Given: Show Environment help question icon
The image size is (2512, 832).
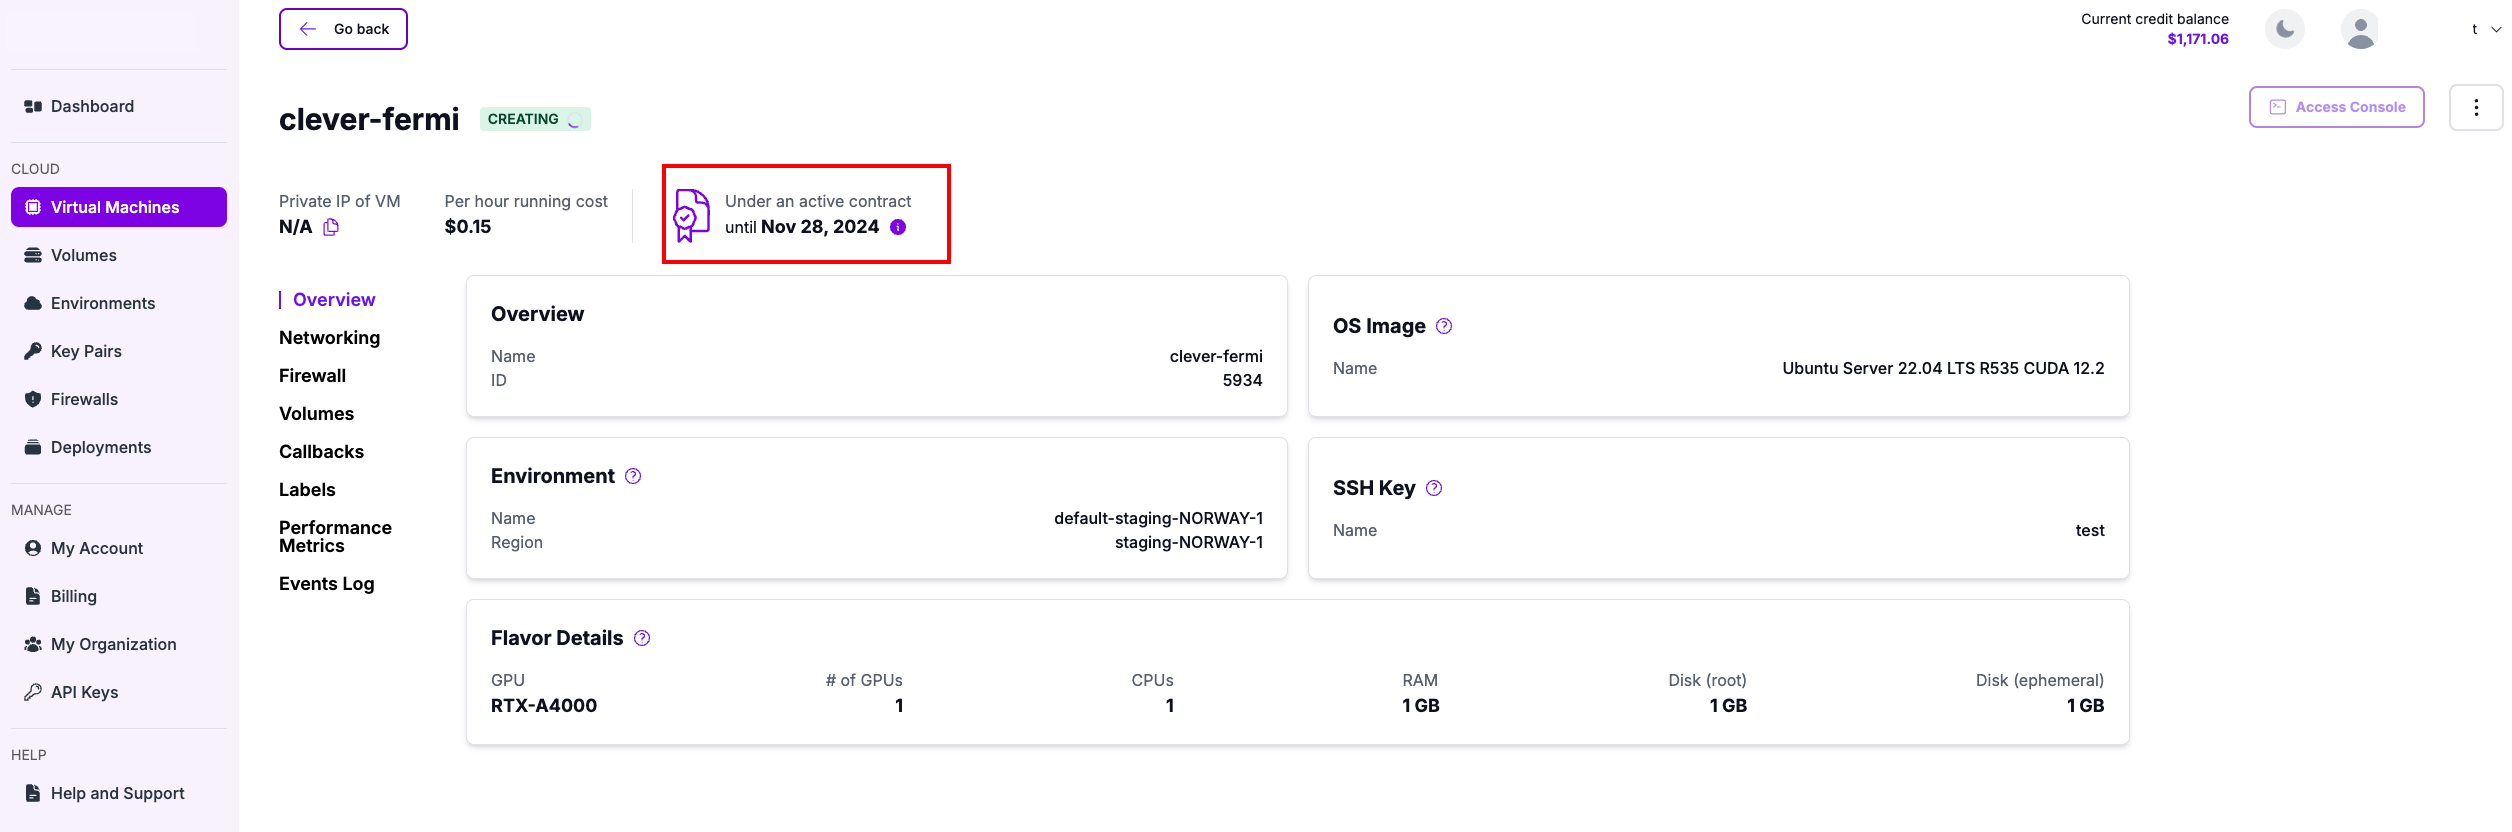Looking at the screenshot, I should 633,476.
